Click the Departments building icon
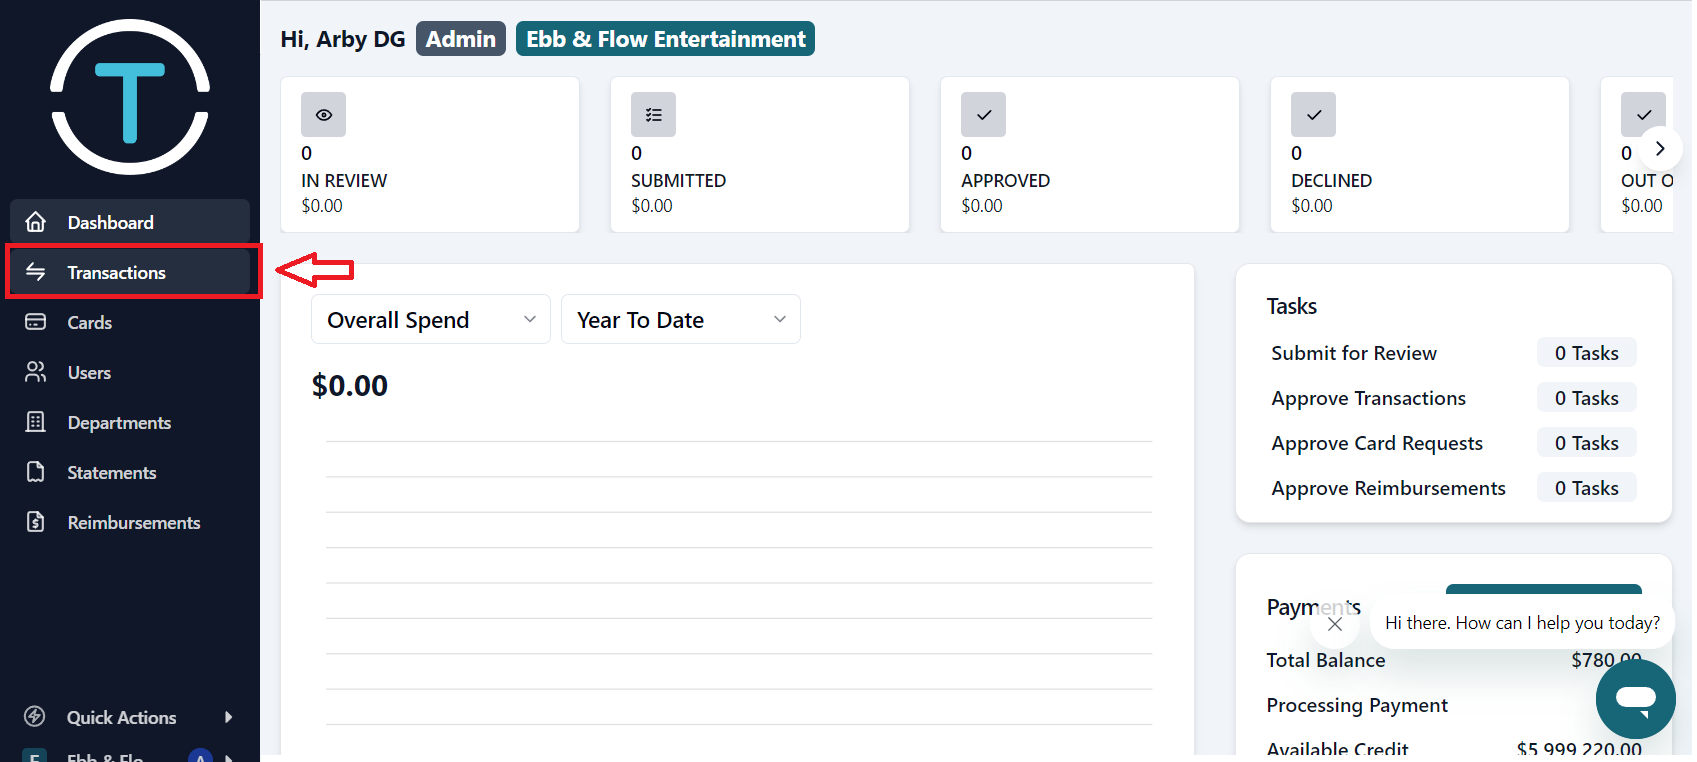Image resolution: width=1697 pixels, height=762 pixels. (36, 422)
